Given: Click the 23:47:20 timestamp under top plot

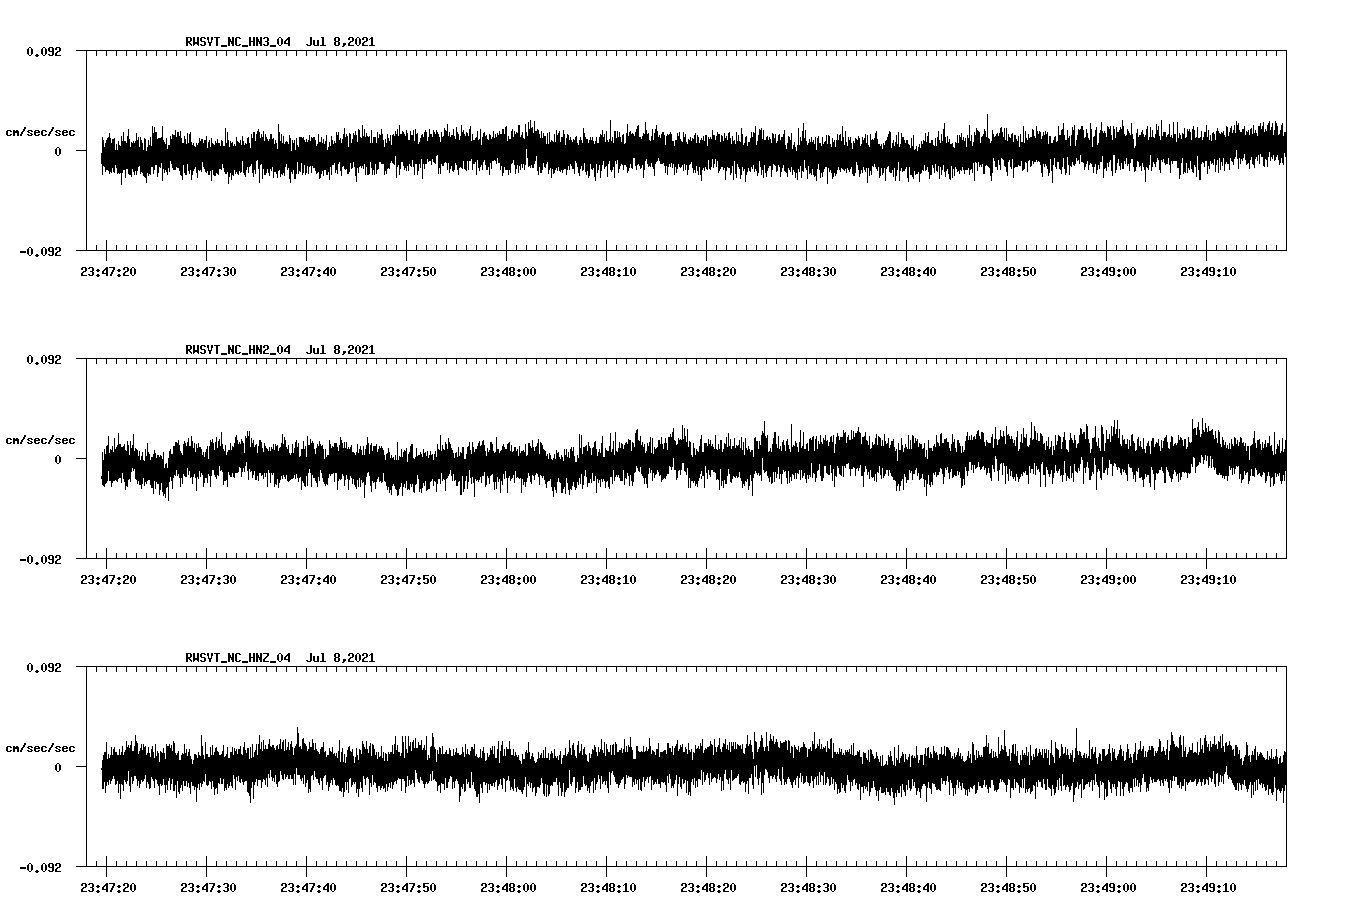Looking at the screenshot, I should (x=109, y=269).
